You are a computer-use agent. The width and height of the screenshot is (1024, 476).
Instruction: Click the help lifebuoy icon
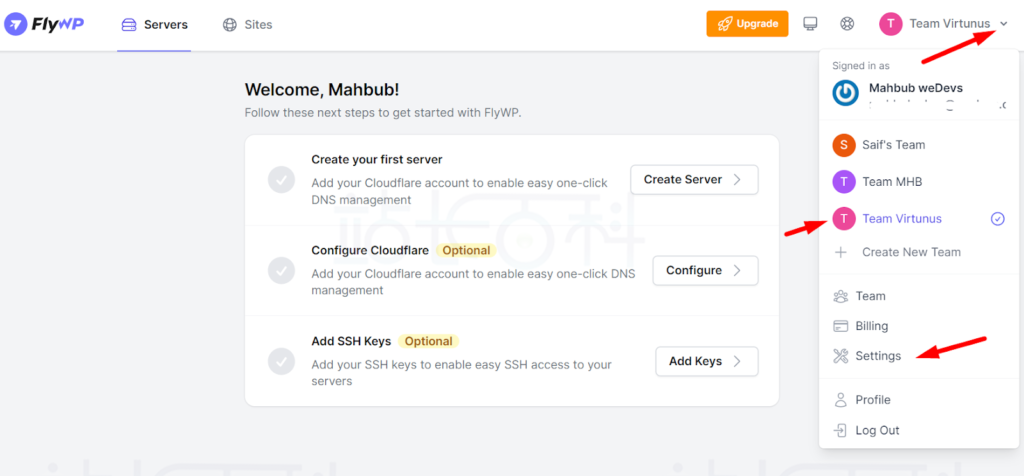point(847,24)
